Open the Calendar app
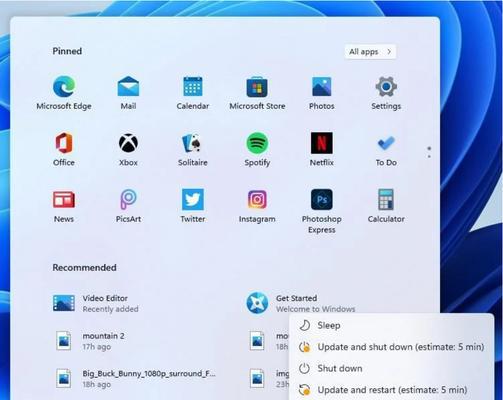Viewport: 503px width, 400px height. pyautogui.click(x=193, y=93)
